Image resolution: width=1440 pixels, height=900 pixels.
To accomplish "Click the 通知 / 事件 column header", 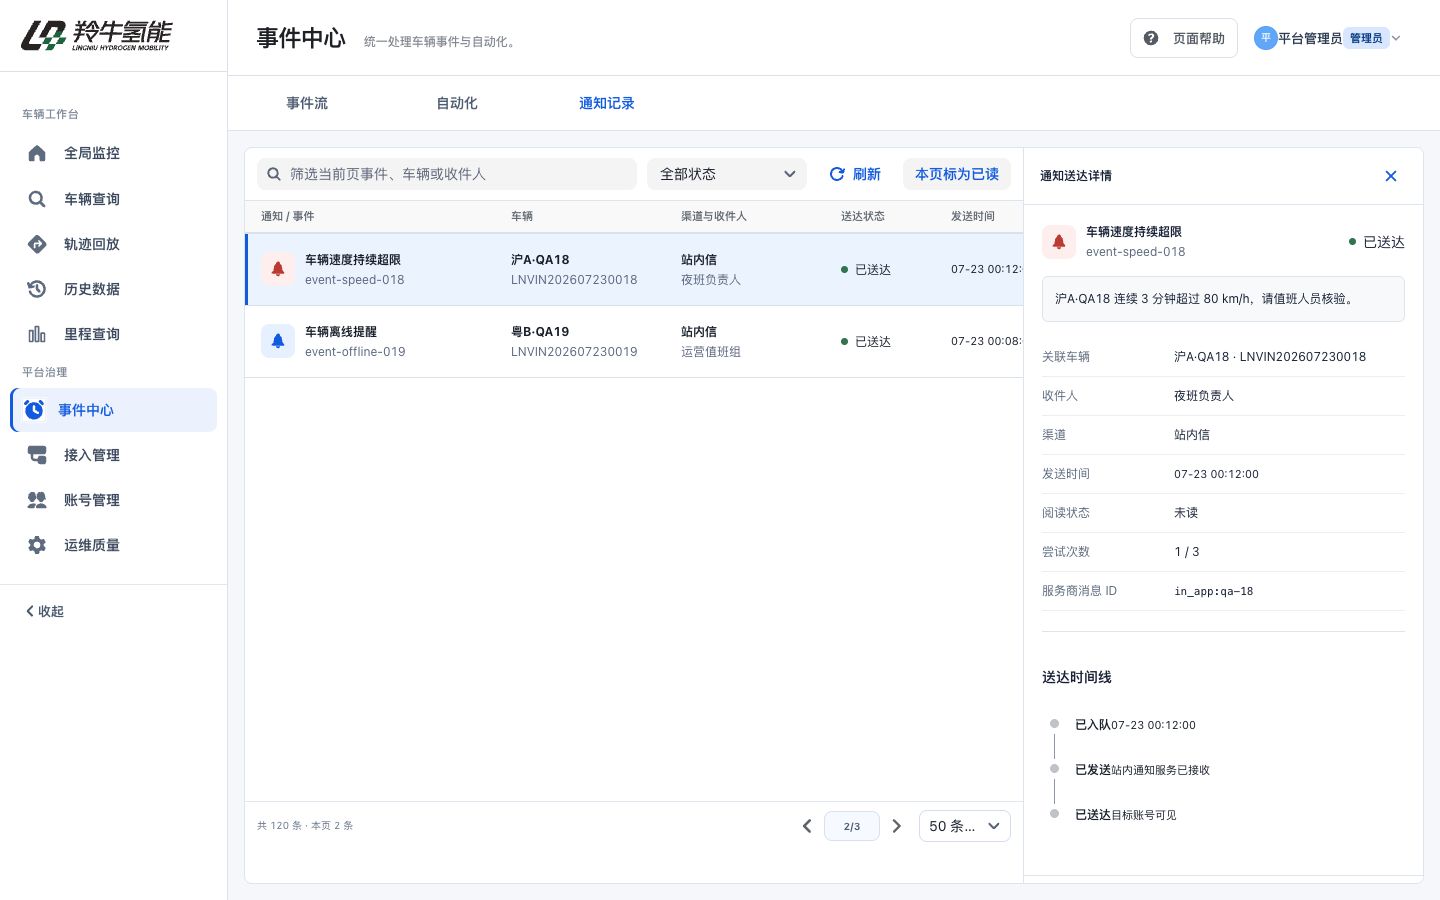I will (288, 216).
